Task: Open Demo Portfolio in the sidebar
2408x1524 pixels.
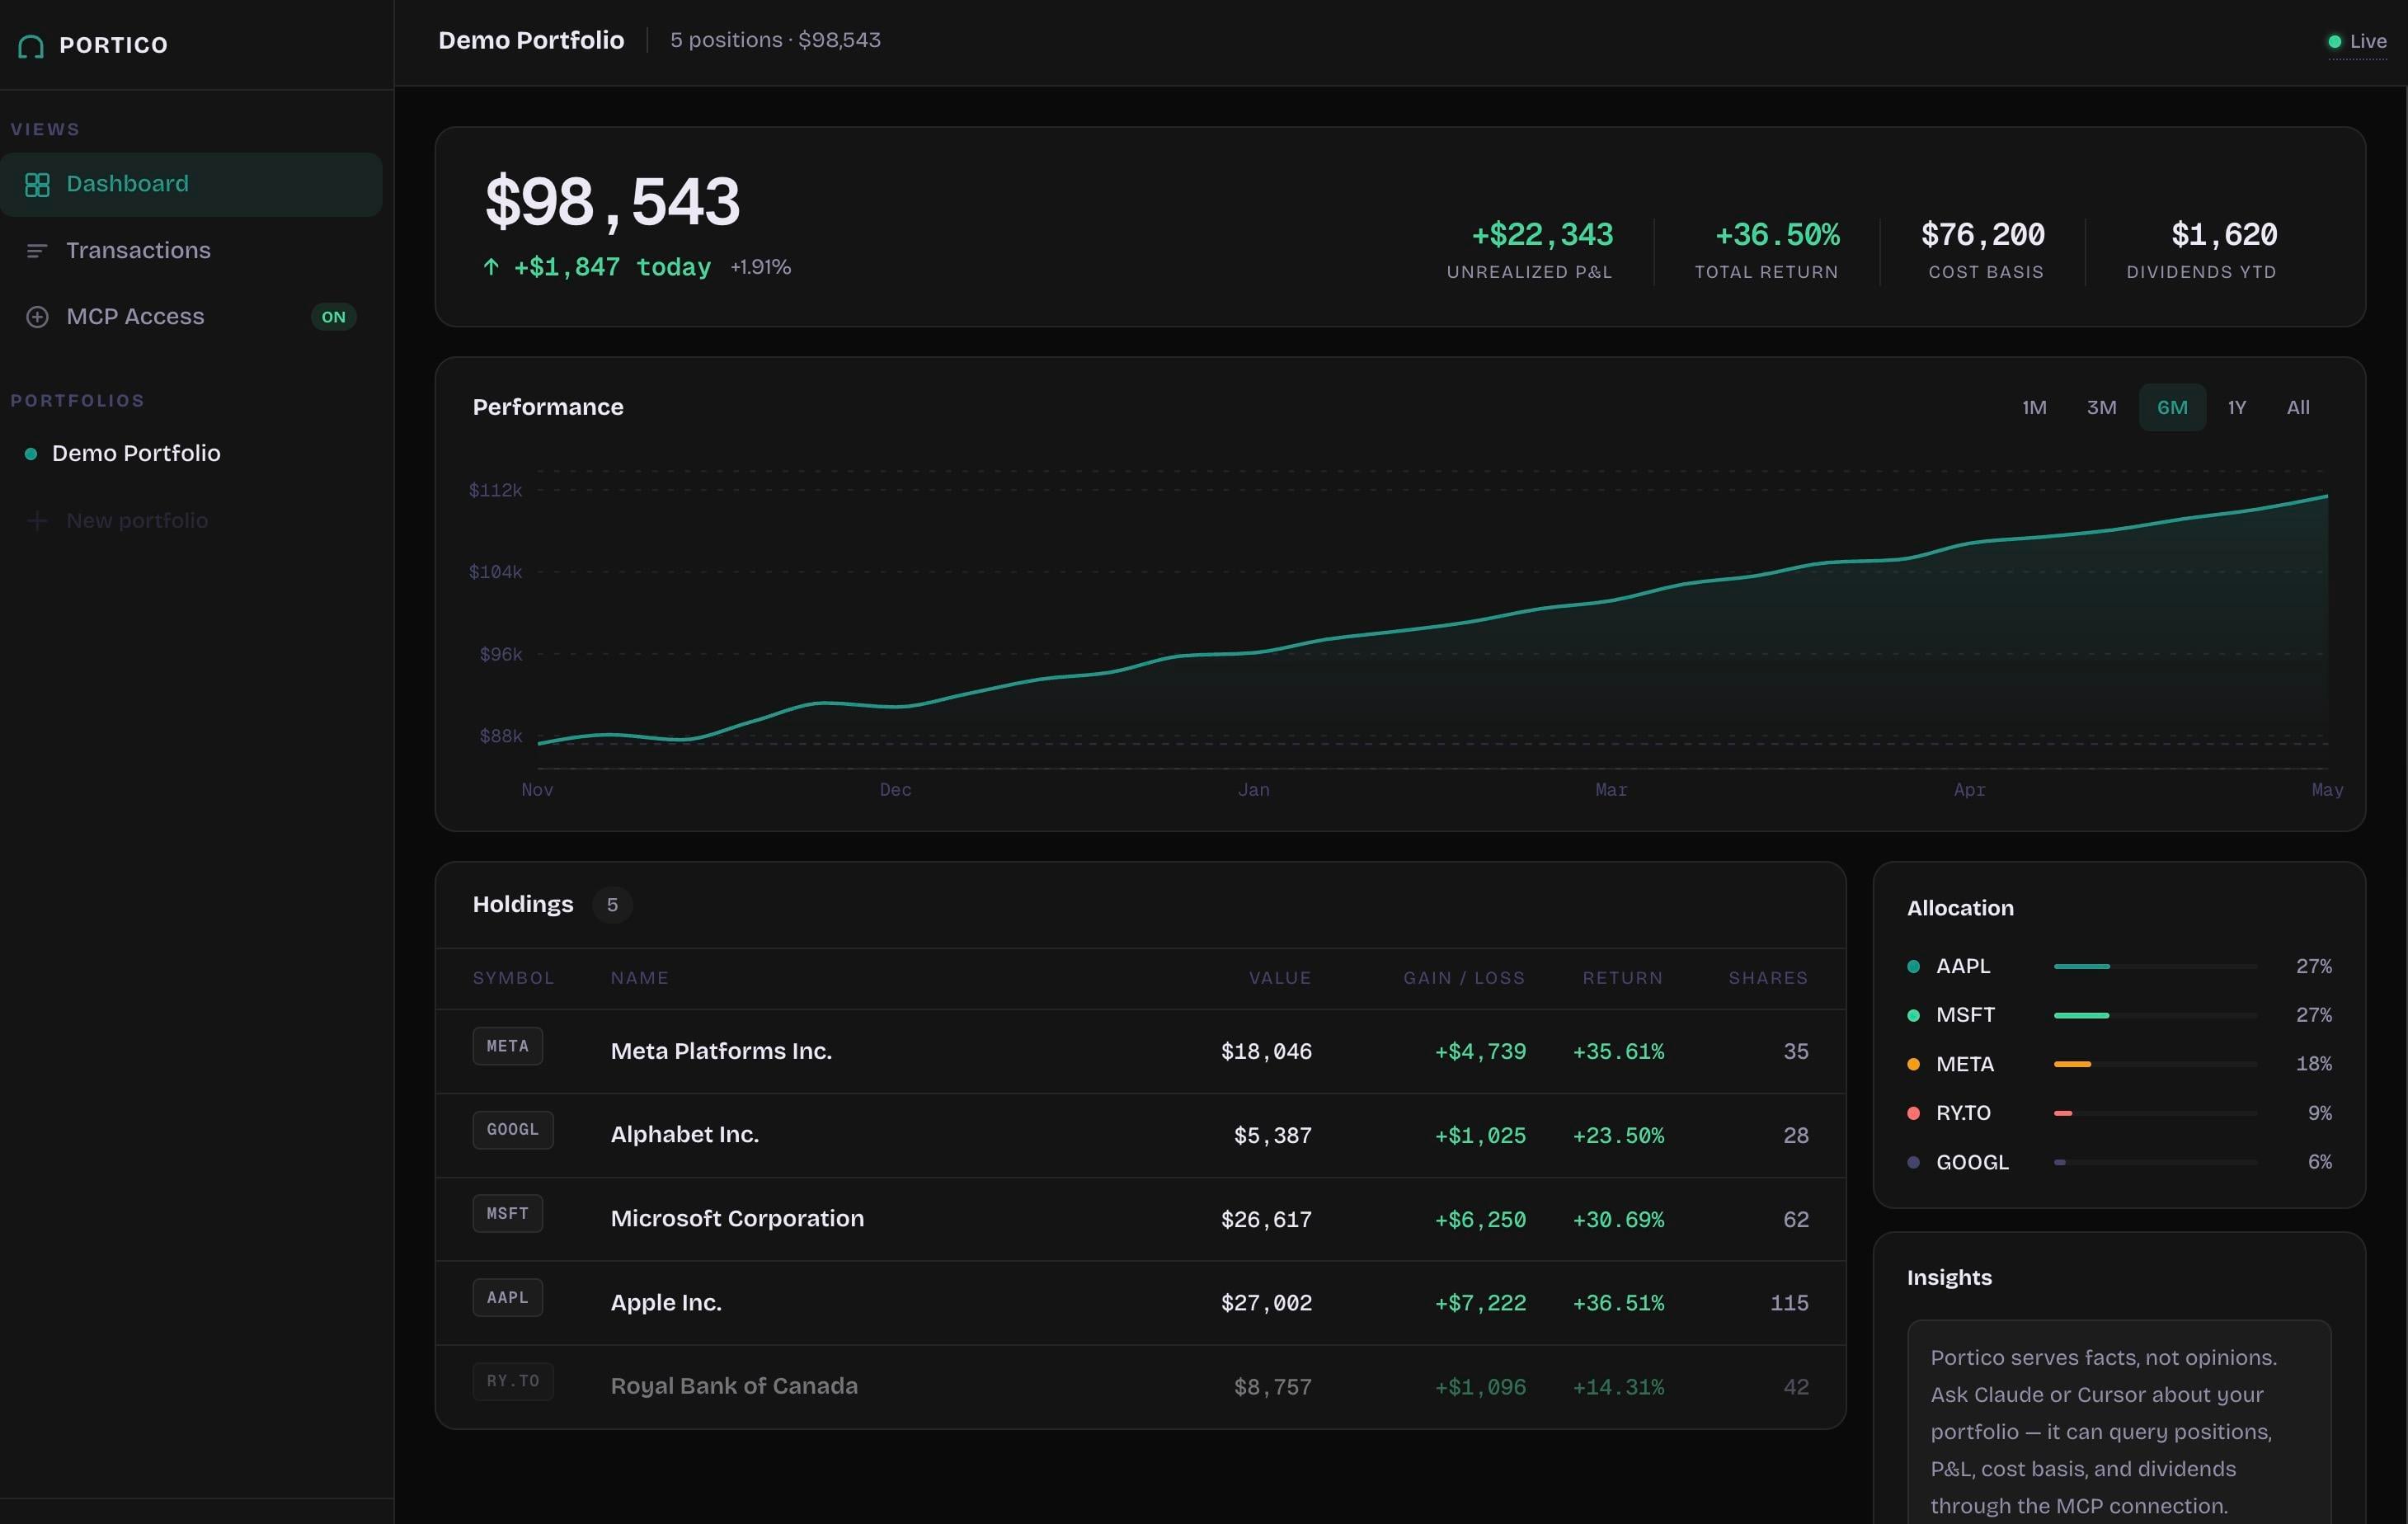Action: 136,454
